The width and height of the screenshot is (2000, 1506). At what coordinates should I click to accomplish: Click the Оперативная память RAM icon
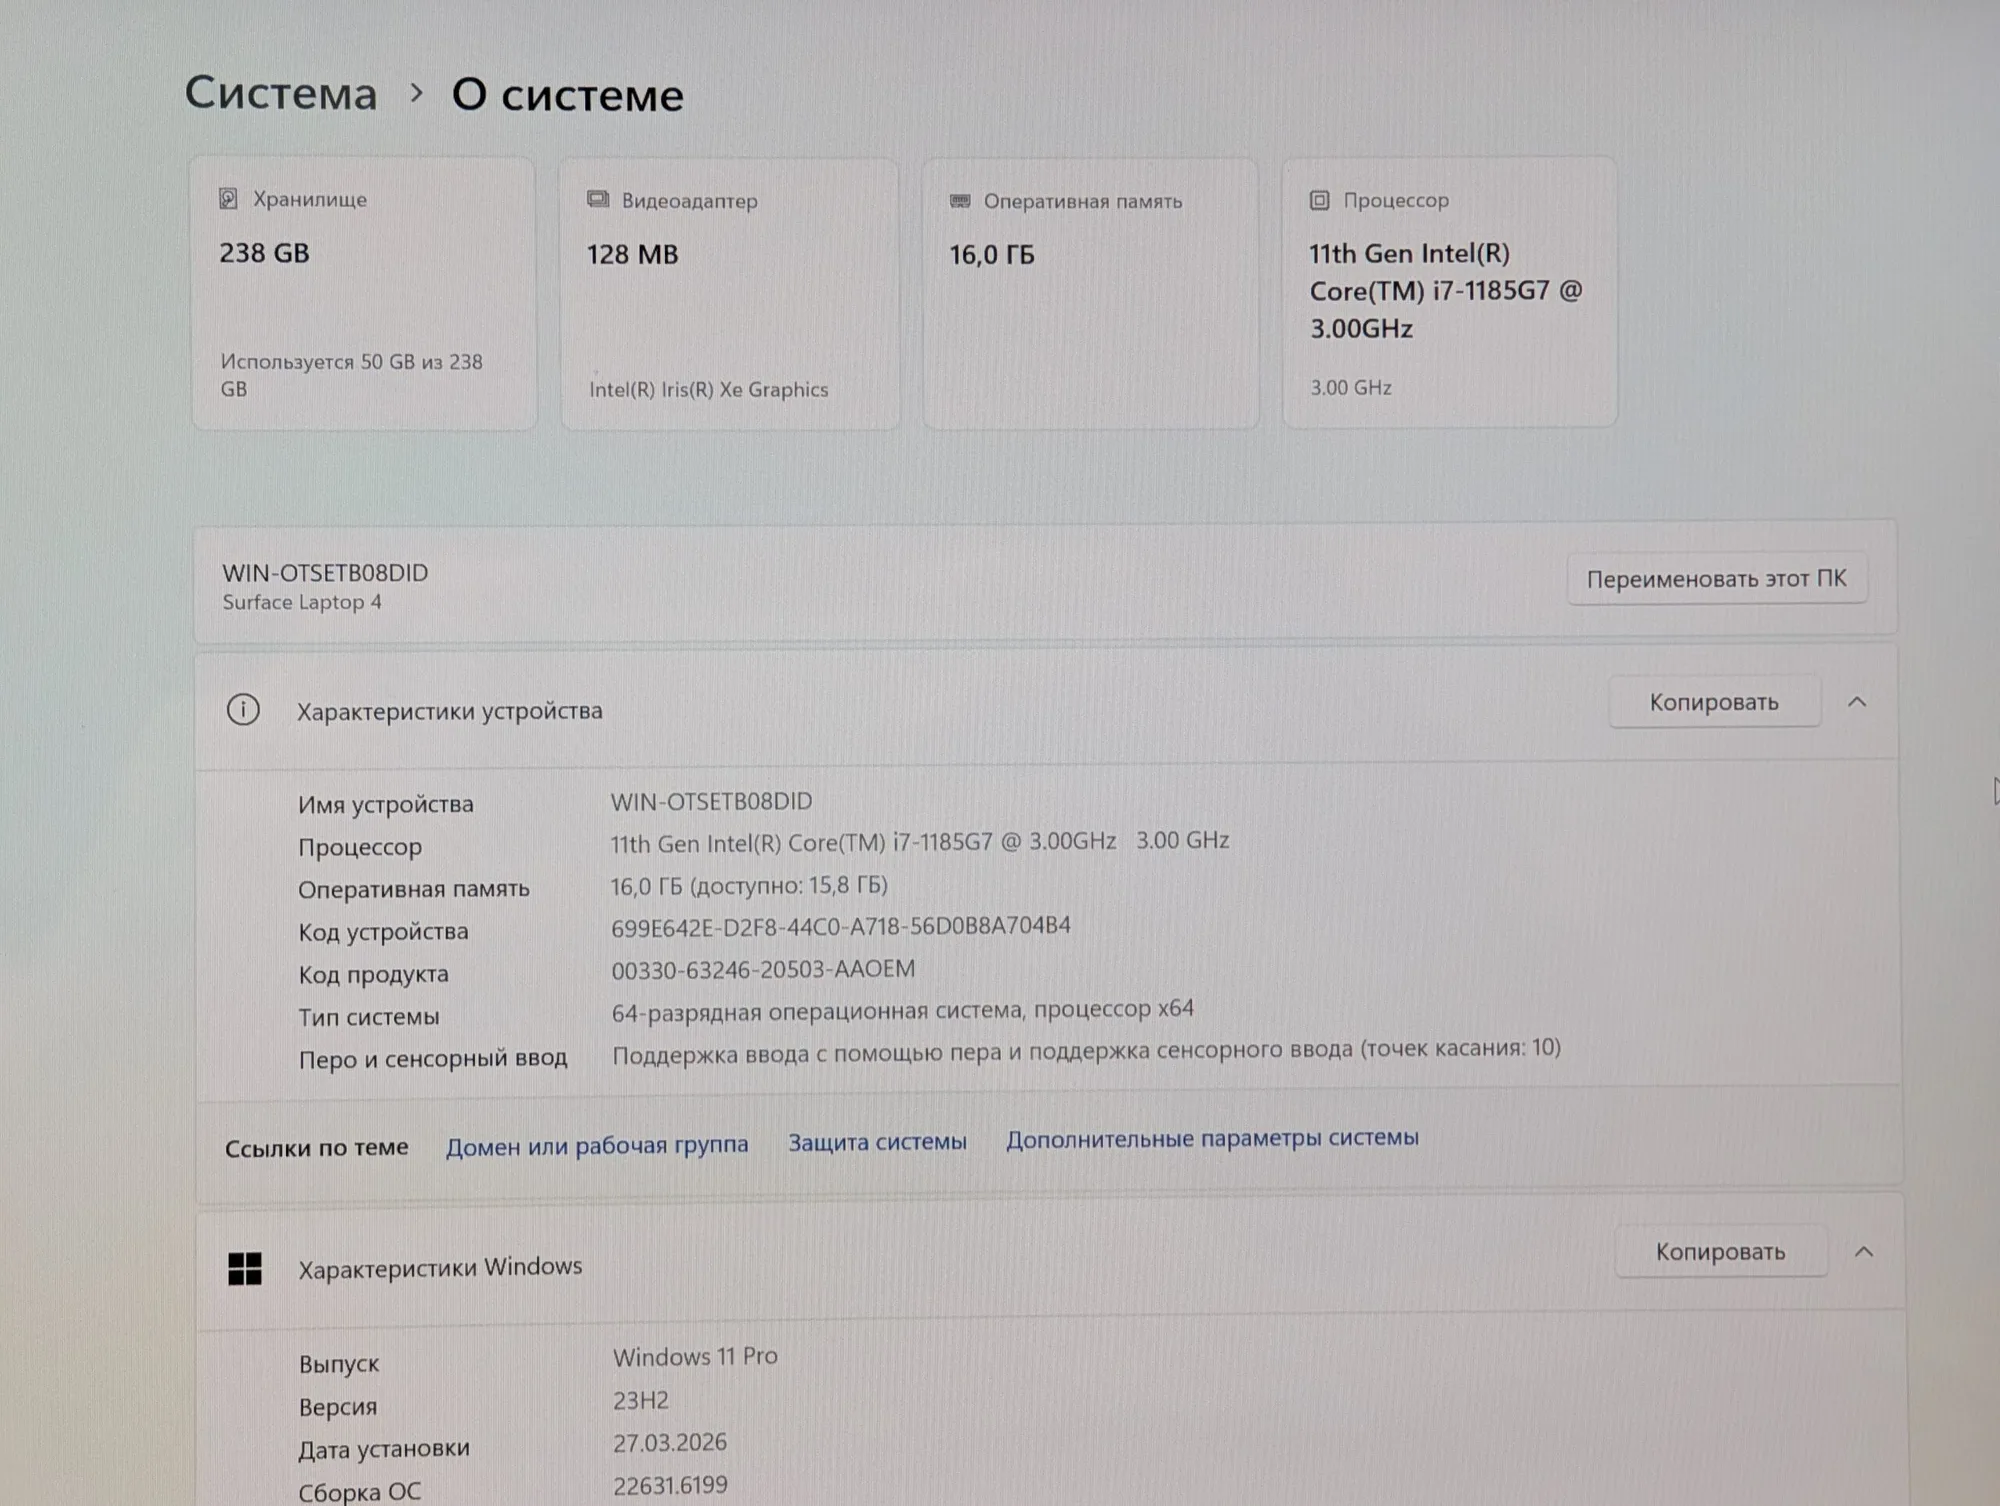(960, 201)
